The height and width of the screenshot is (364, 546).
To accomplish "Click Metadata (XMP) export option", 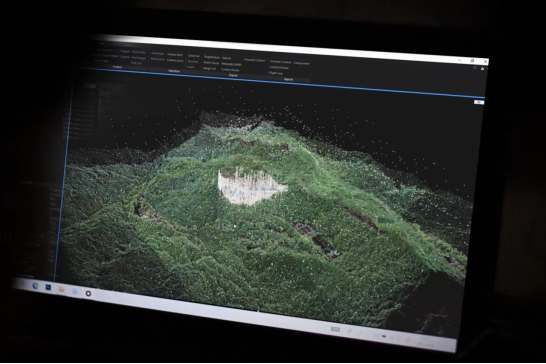I will (x=232, y=64).
